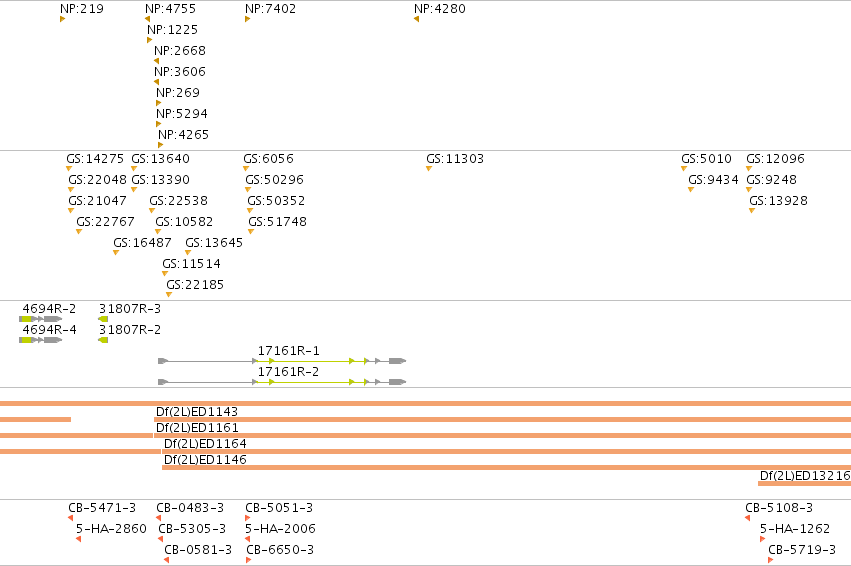The width and height of the screenshot is (851, 566).
Task: Click the 31807R-2 feature label
Action: point(130,330)
